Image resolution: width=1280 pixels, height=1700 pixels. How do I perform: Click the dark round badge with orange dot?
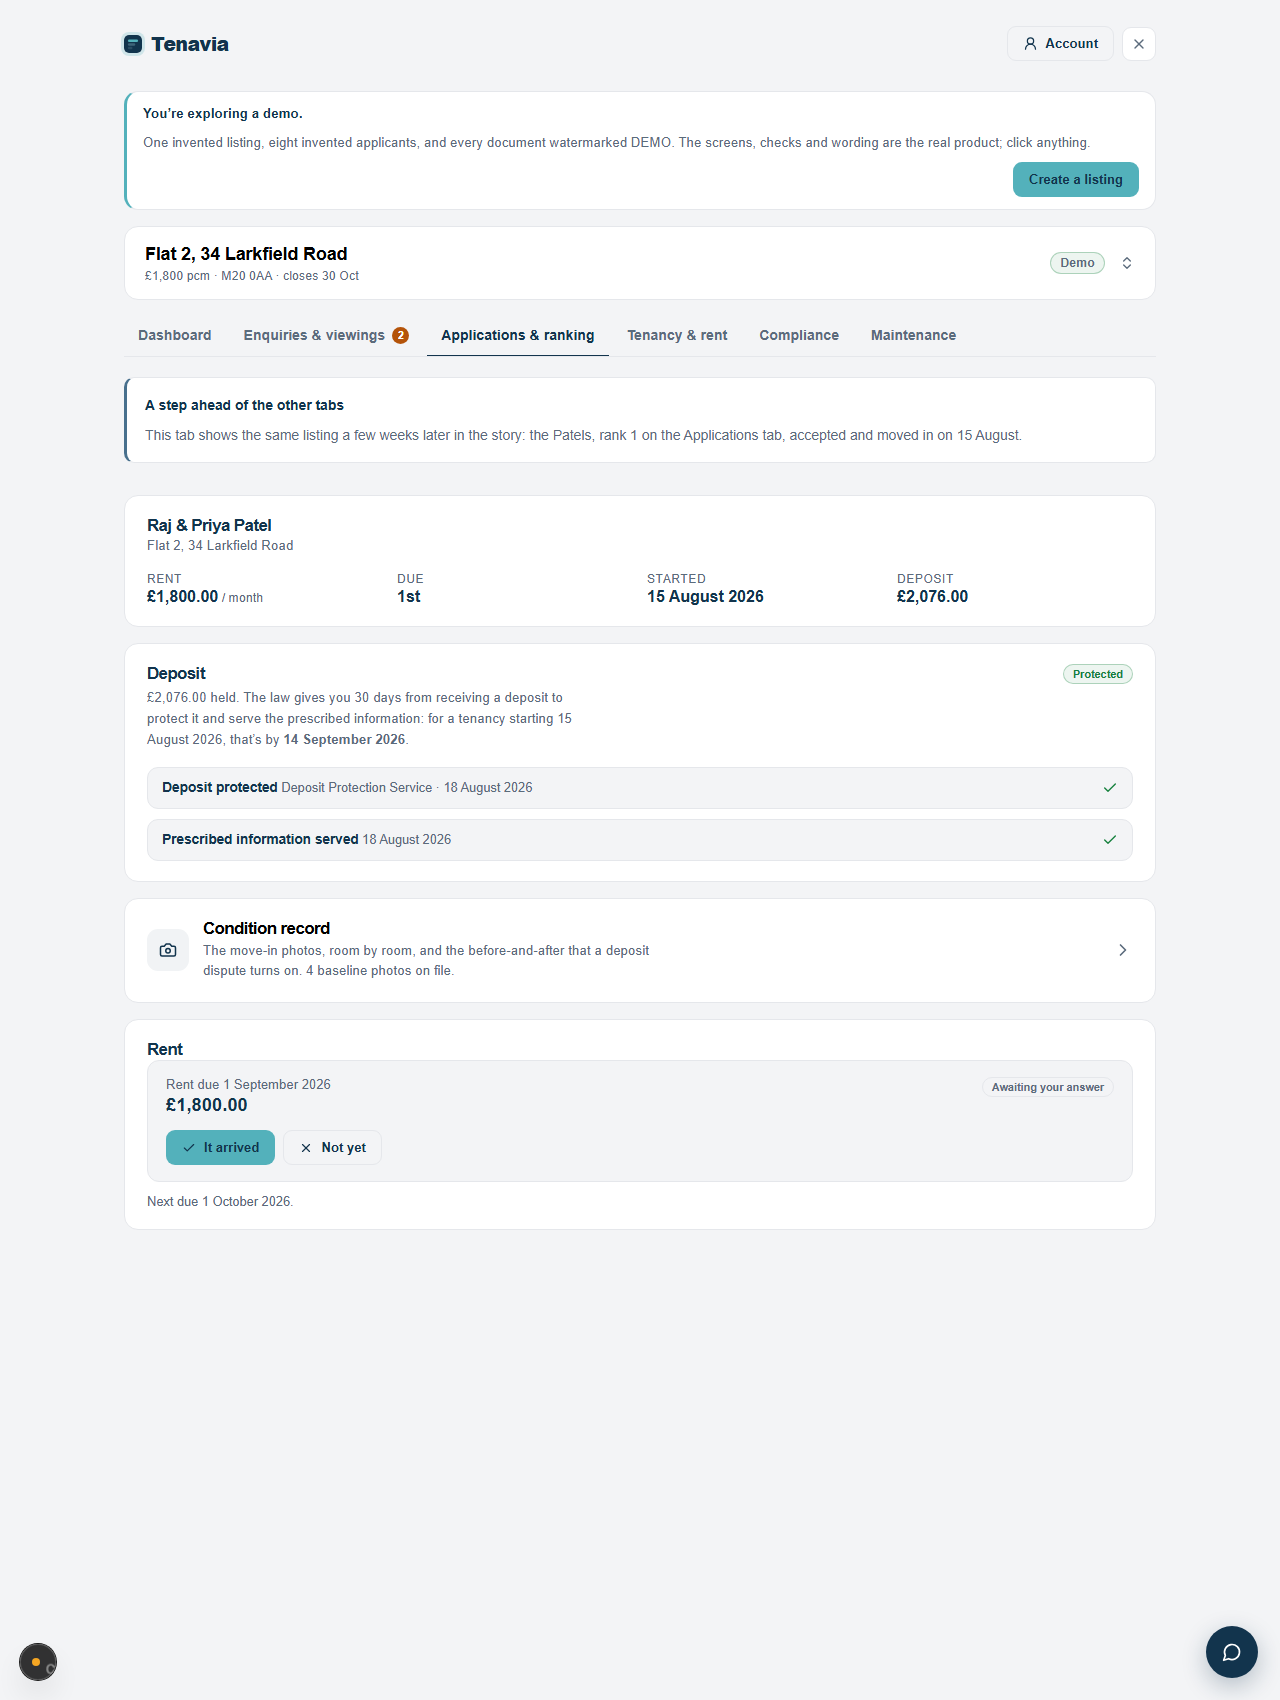pyautogui.click(x=38, y=1662)
